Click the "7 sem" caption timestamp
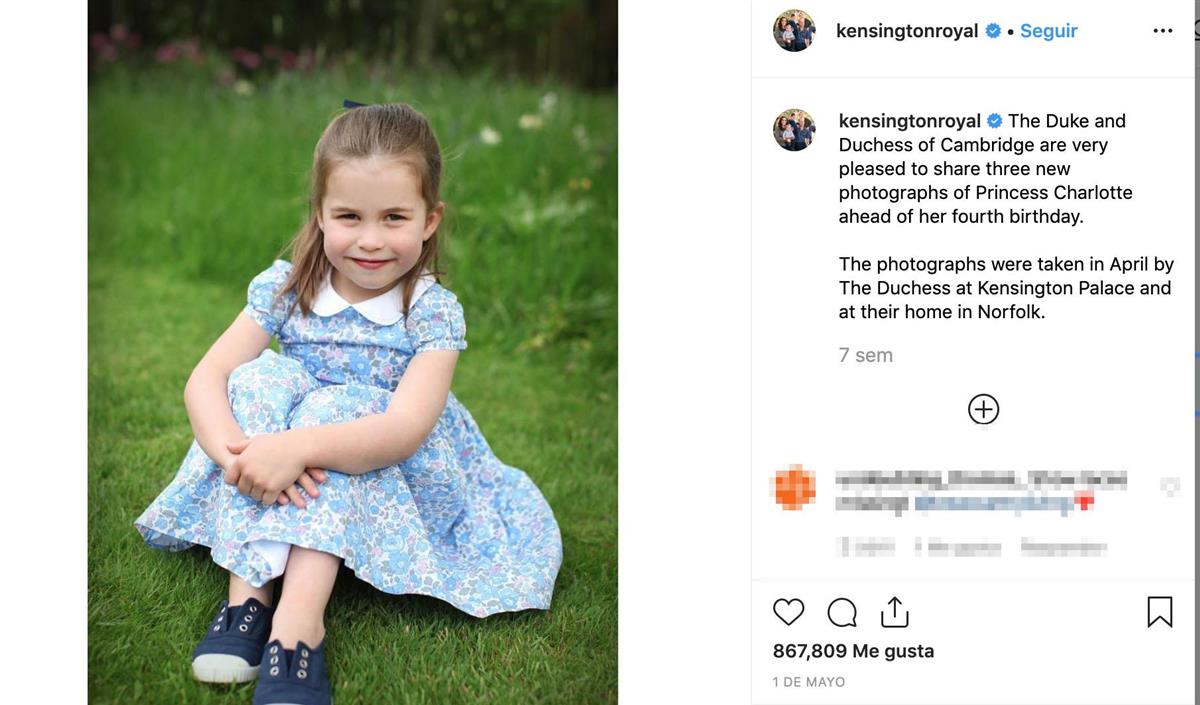1200x705 pixels. coord(865,355)
